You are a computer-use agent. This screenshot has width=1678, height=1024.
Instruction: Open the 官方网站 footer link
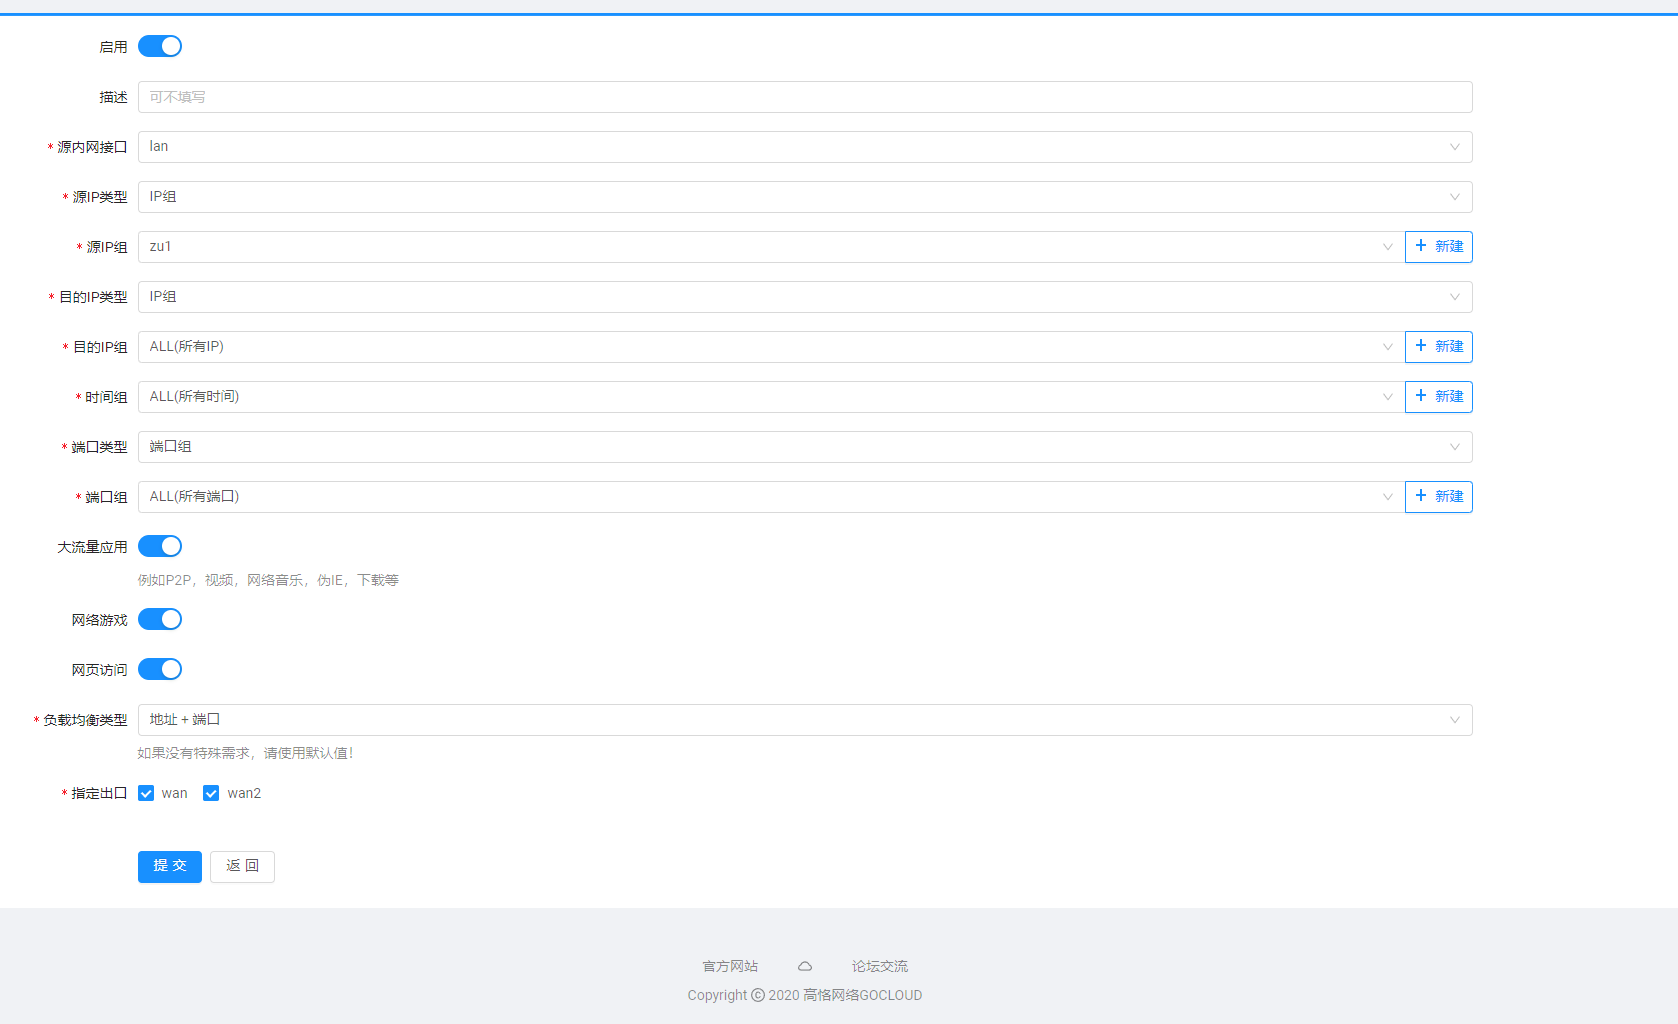click(x=730, y=966)
